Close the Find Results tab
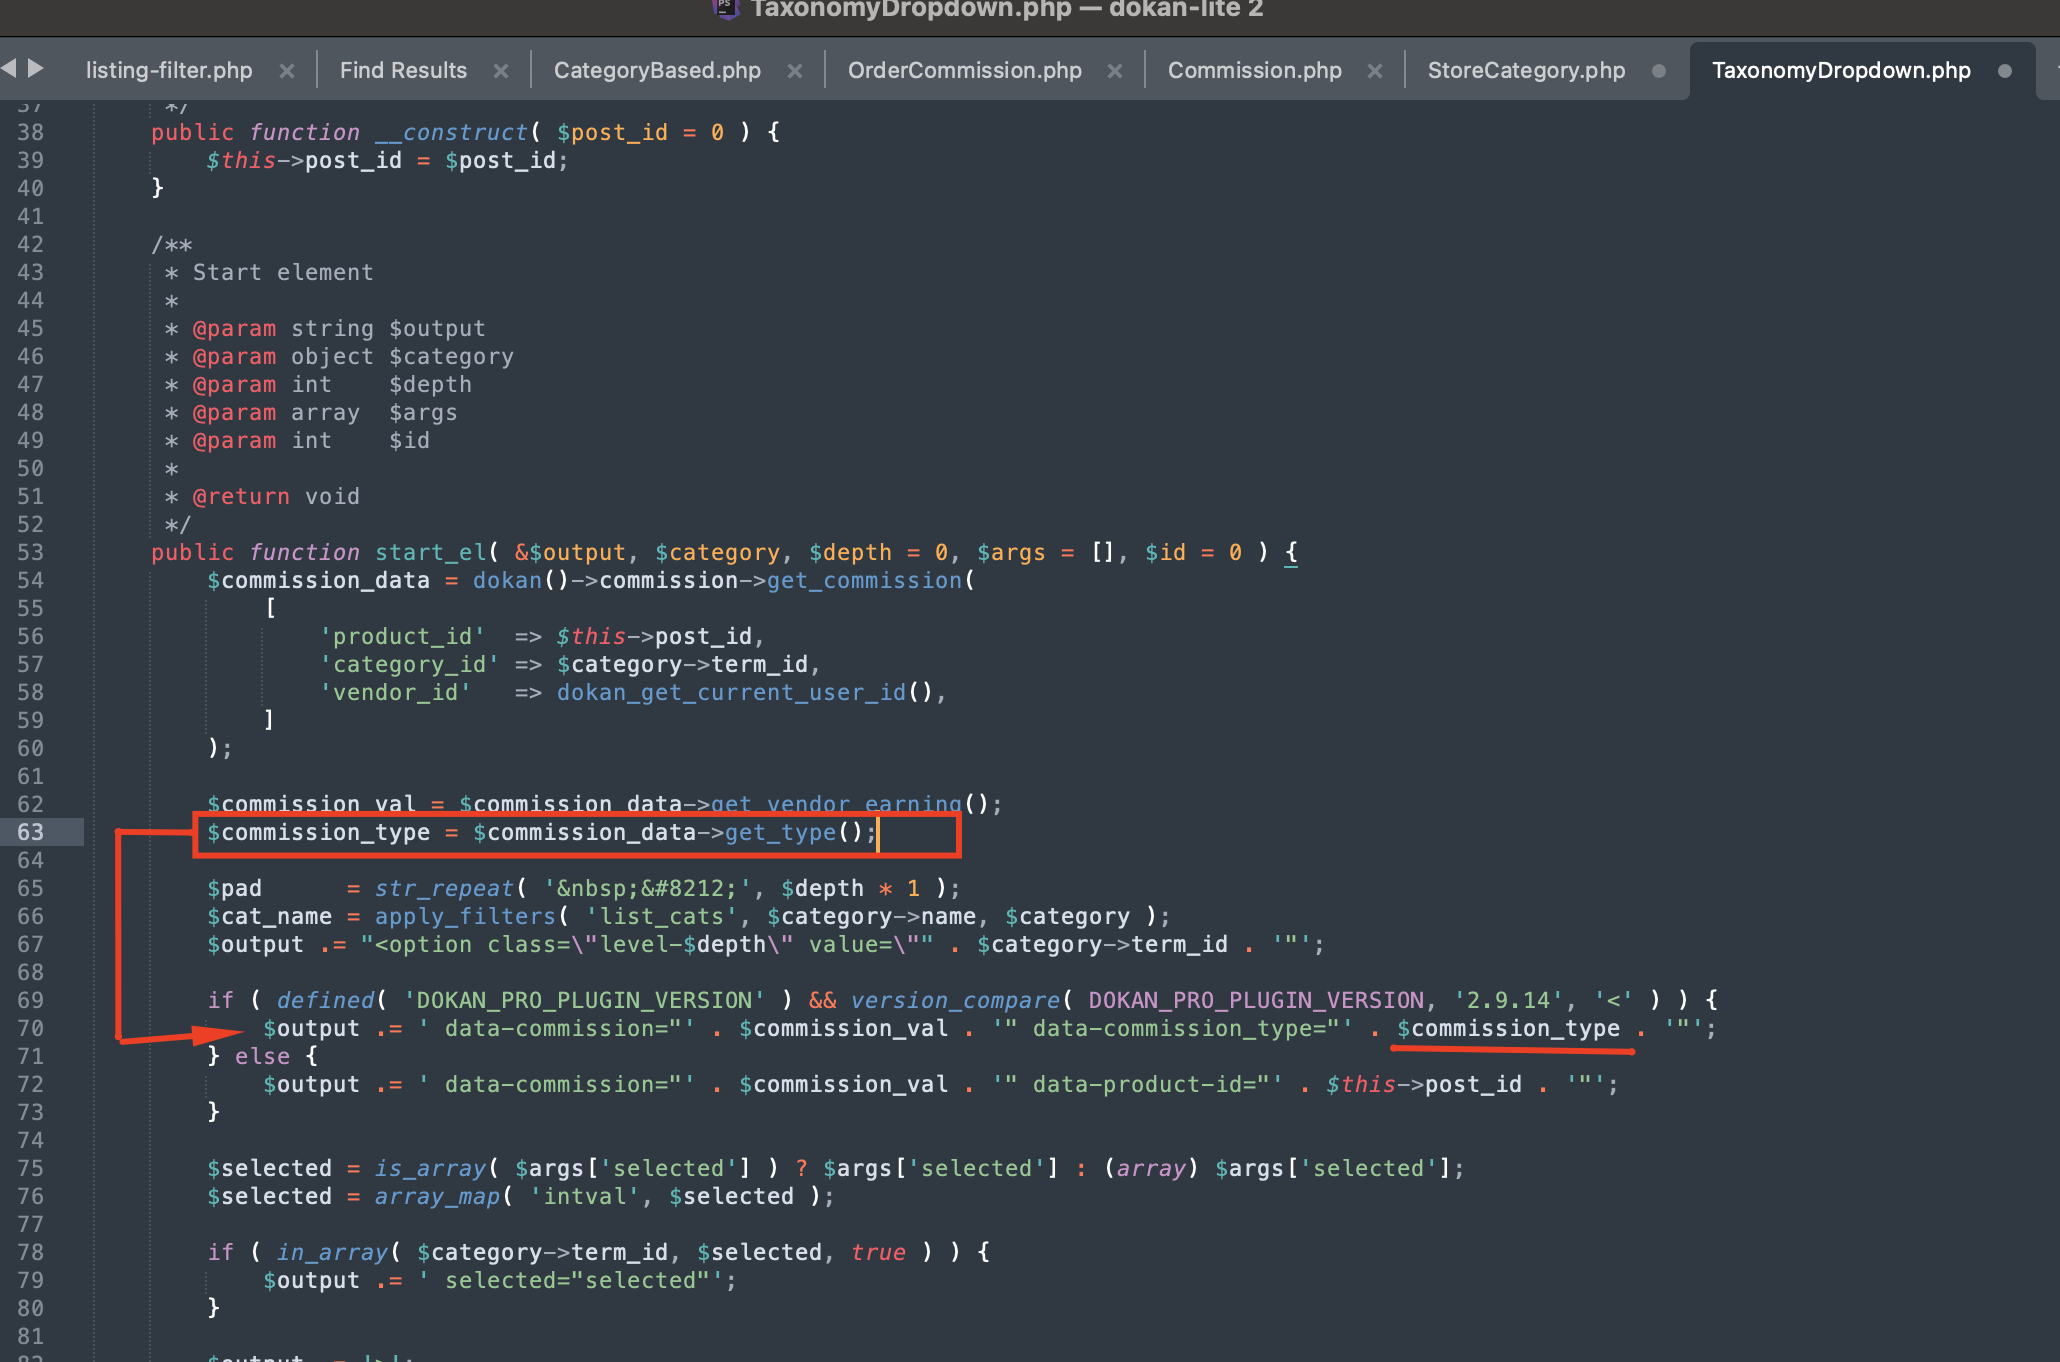 501,71
